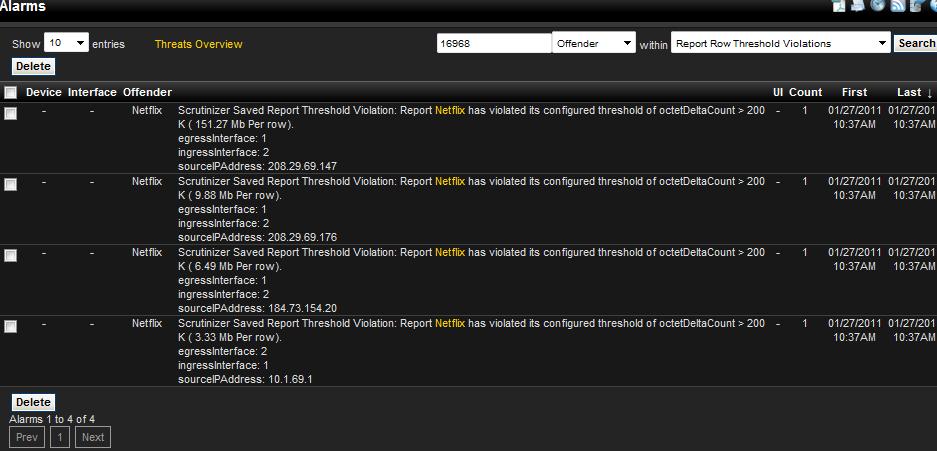The width and height of the screenshot is (937, 451).
Task: Click the Search button
Action: pyautogui.click(x=916, y=43)
